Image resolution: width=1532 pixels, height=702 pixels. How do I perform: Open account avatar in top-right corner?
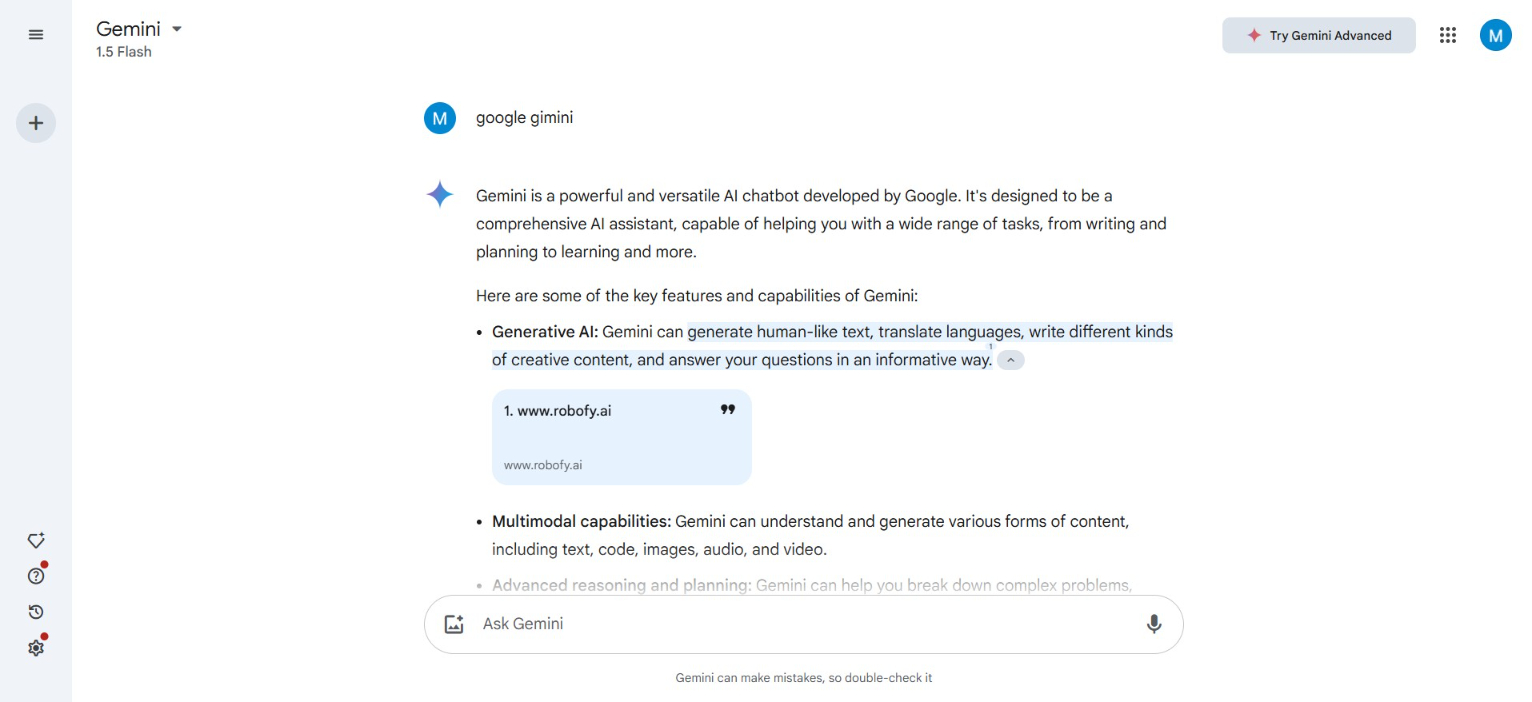pyautogui.click(x=1495, y=35)
